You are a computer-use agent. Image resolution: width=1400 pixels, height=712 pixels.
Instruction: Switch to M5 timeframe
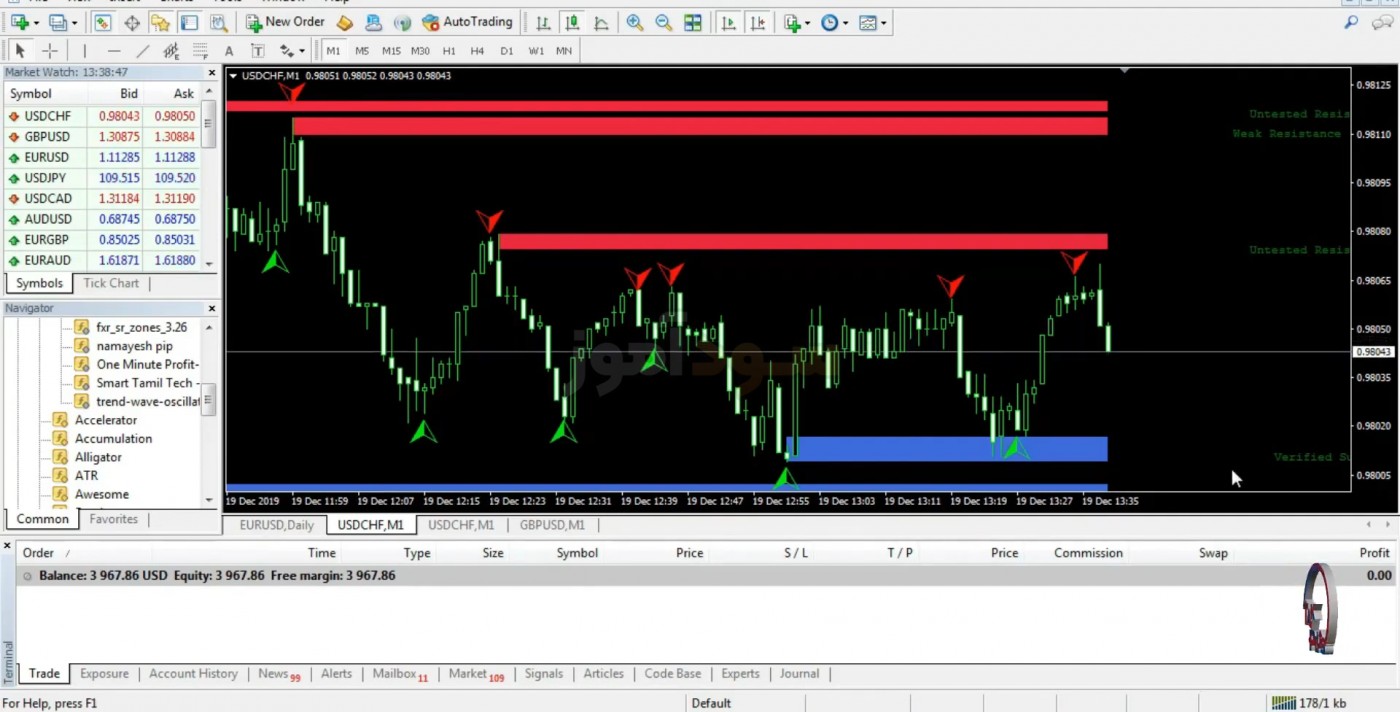[x=362, y=51]
